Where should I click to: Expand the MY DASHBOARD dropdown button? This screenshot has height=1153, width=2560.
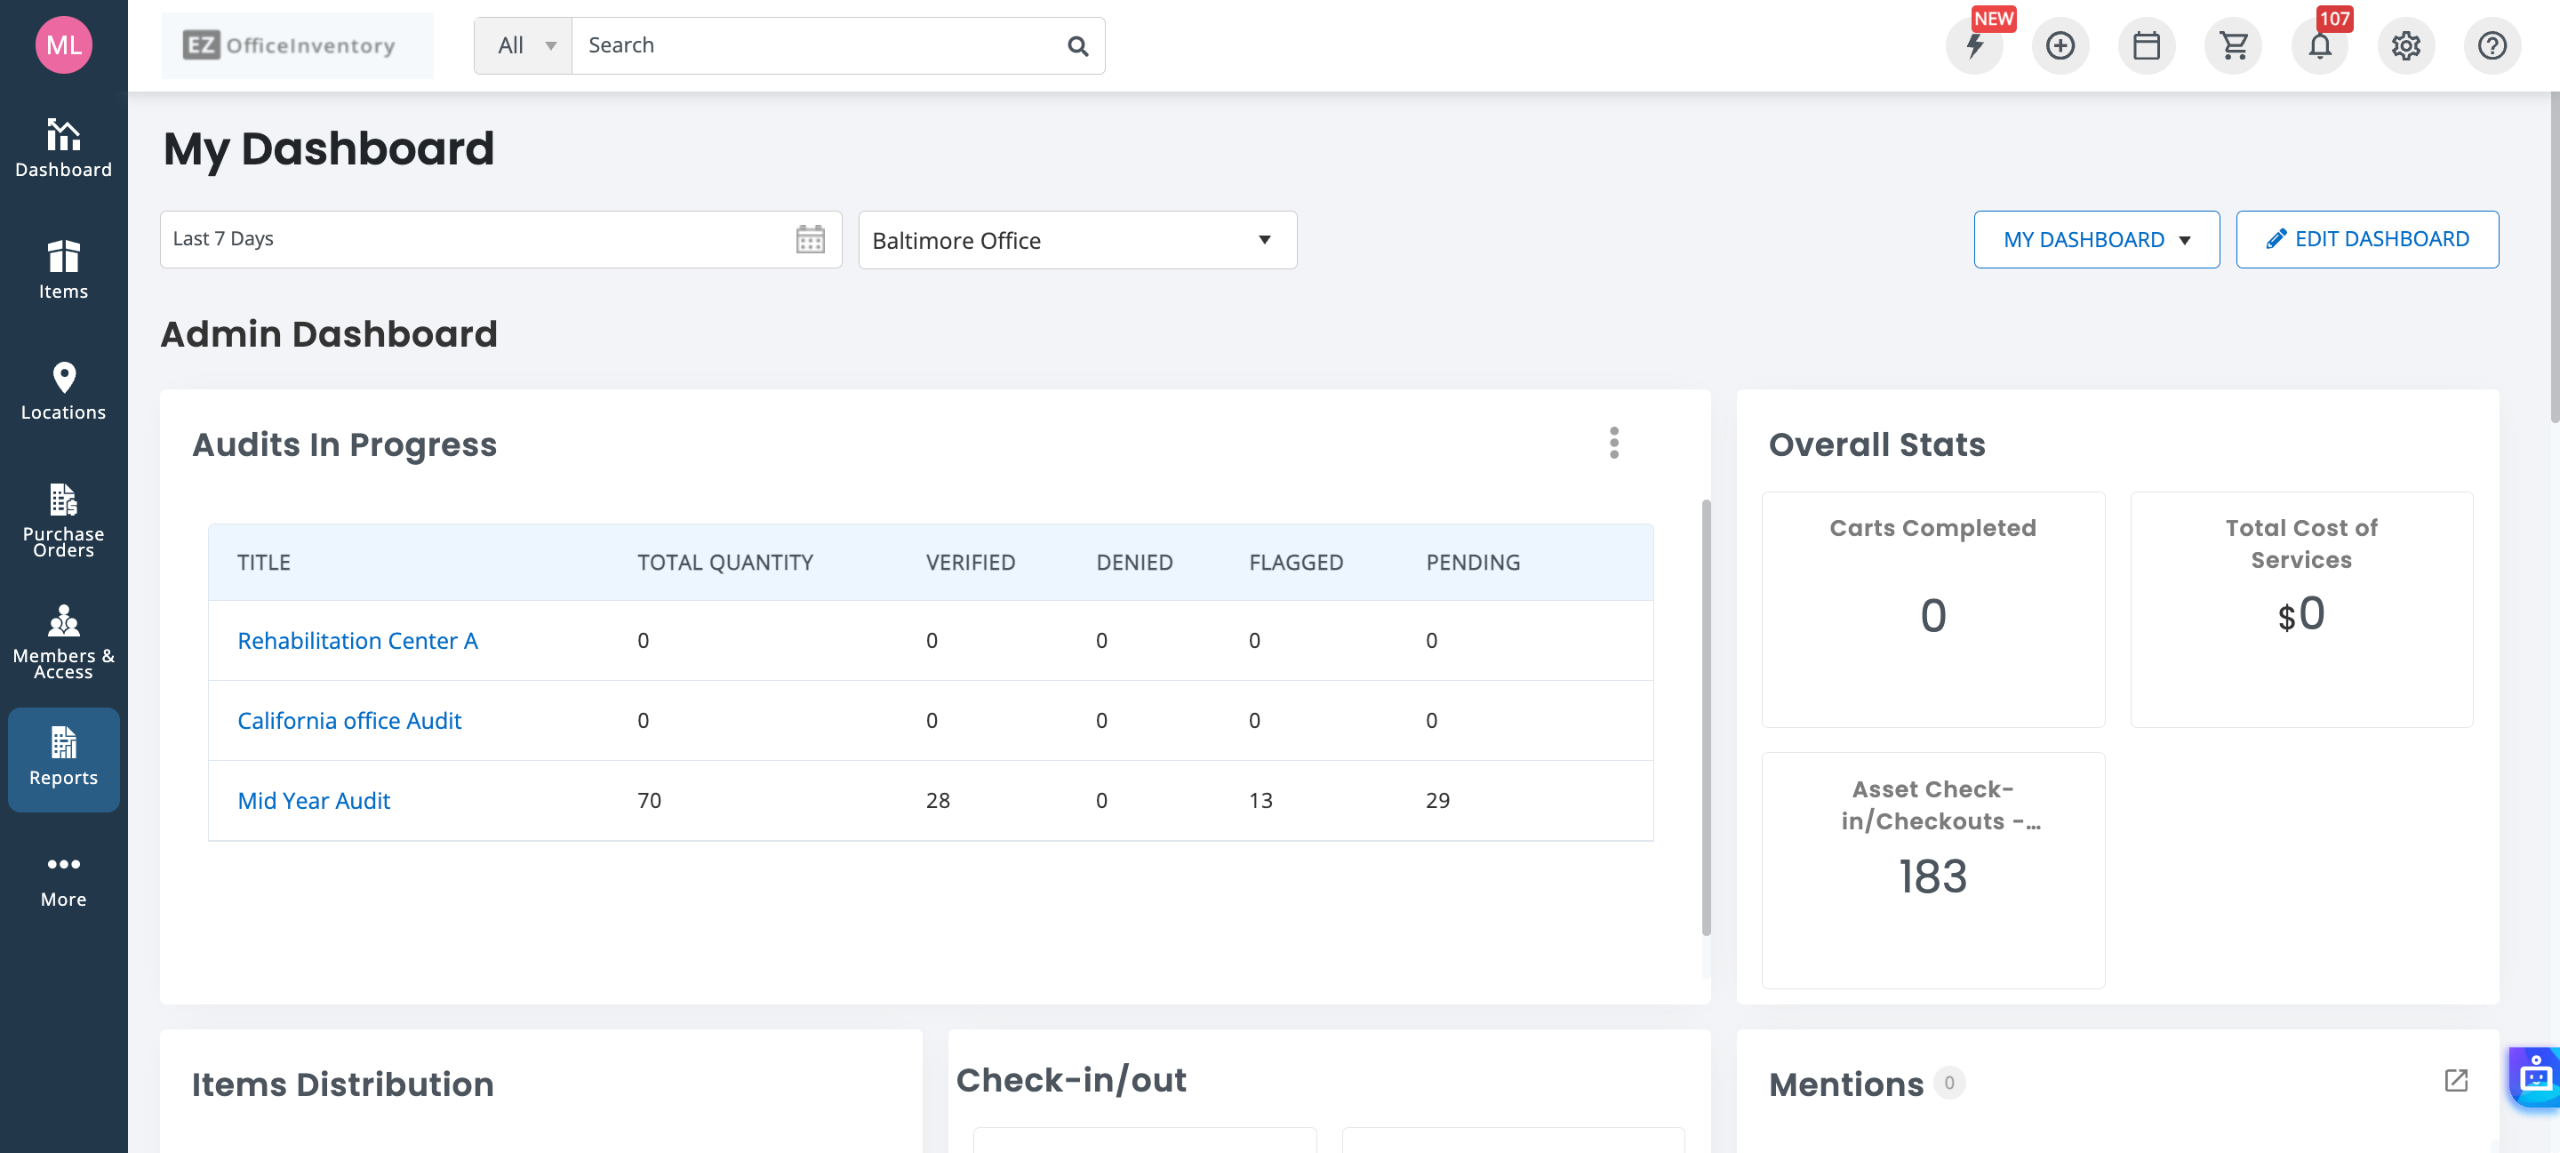pyautogui.click(x=2096, y=240)
